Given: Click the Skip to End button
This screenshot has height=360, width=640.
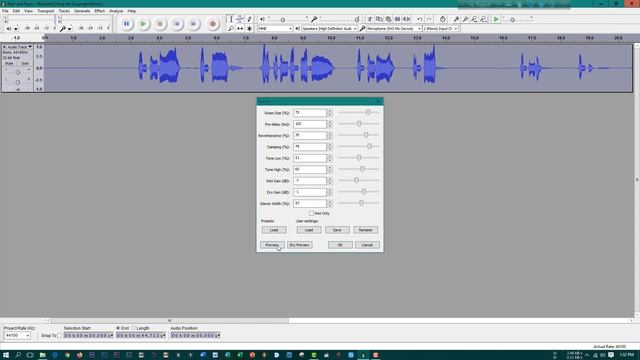Looking at the screenshot, I should [x=194, y=24].
